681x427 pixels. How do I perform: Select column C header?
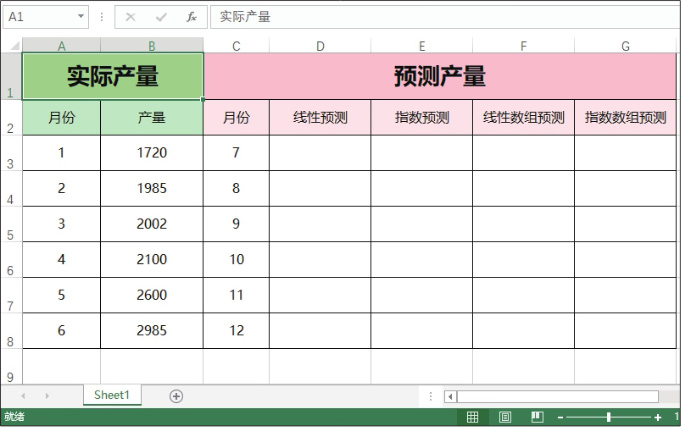[236, 46]
